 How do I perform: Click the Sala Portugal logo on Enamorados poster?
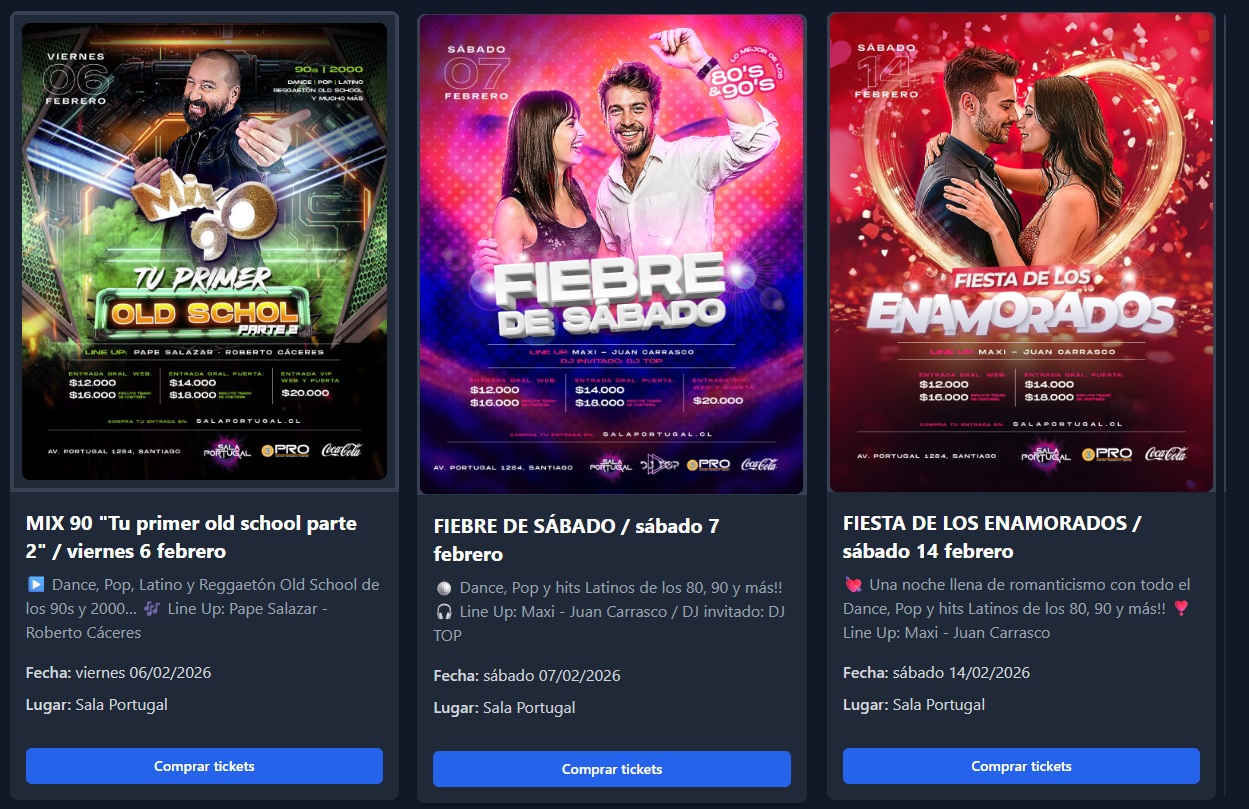tap(1046, 455)
